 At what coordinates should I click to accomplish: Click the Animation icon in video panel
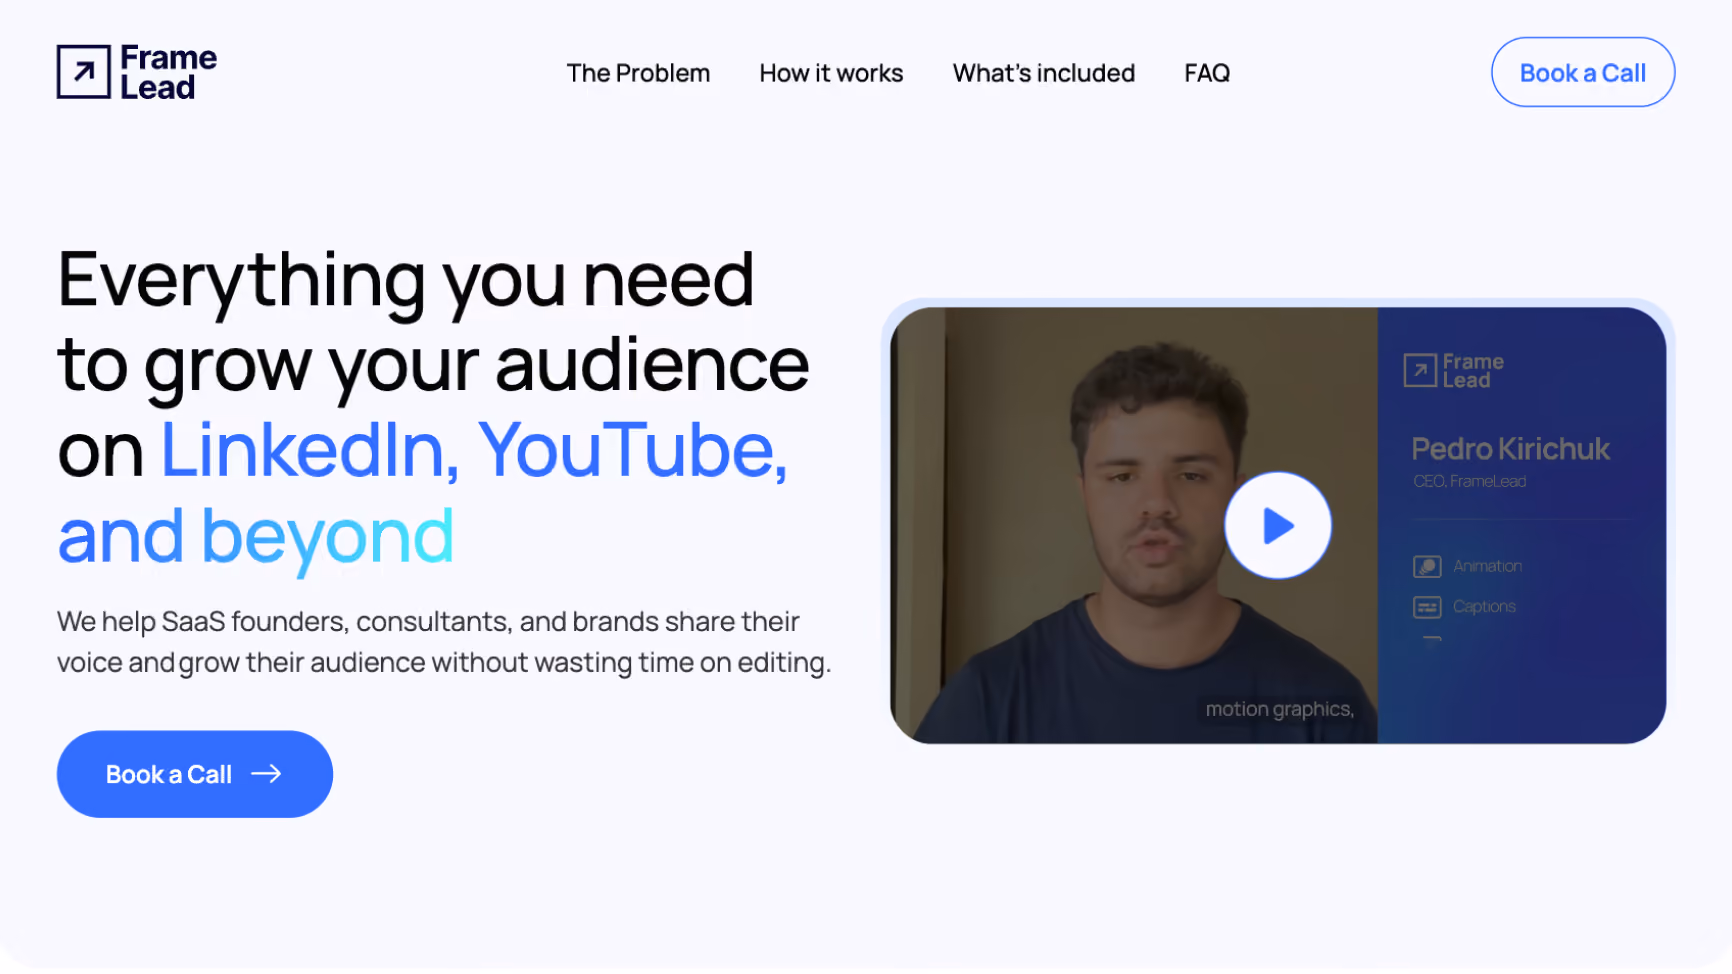tap(1427, 566)
